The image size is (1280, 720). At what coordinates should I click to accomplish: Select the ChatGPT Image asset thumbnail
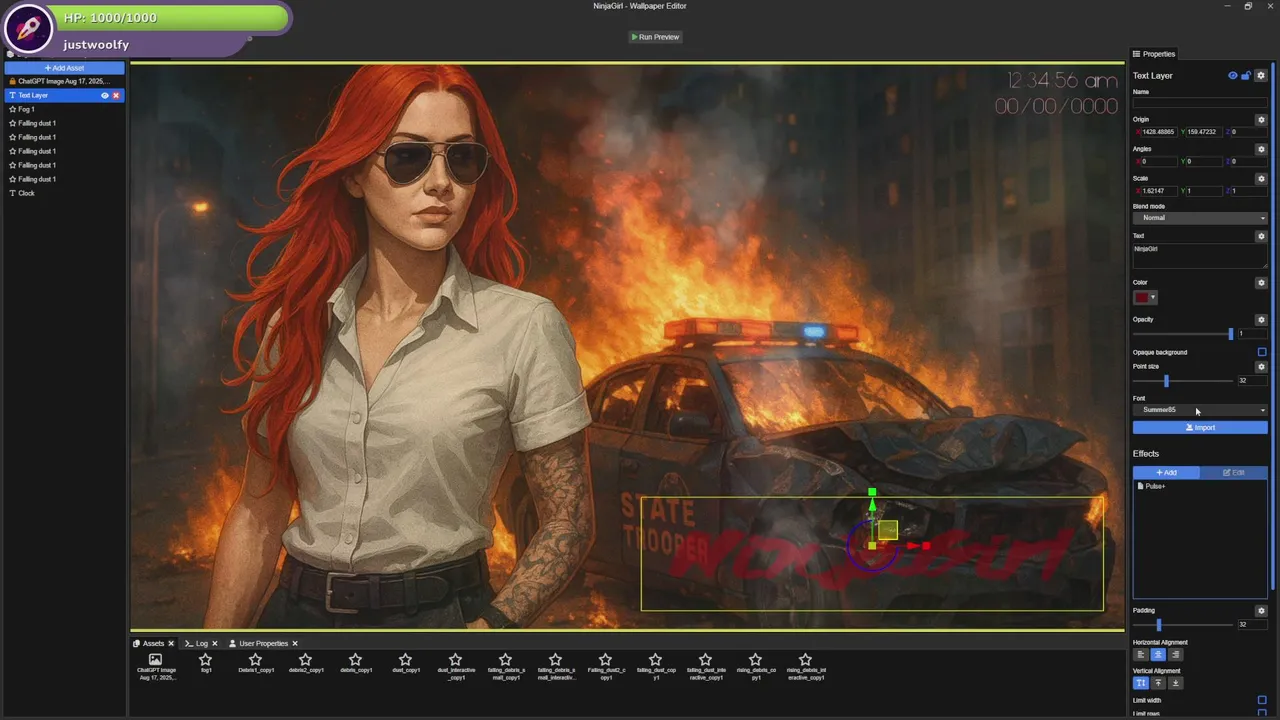pyautogui.click(x=155, y=660)
